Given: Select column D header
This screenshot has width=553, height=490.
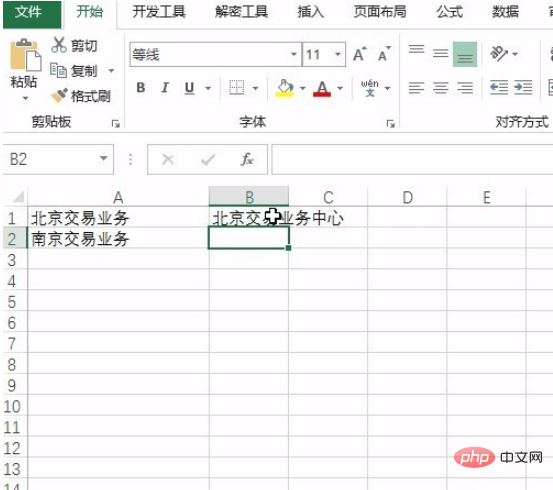Looking at the screenshot, I should coord(407,197).
